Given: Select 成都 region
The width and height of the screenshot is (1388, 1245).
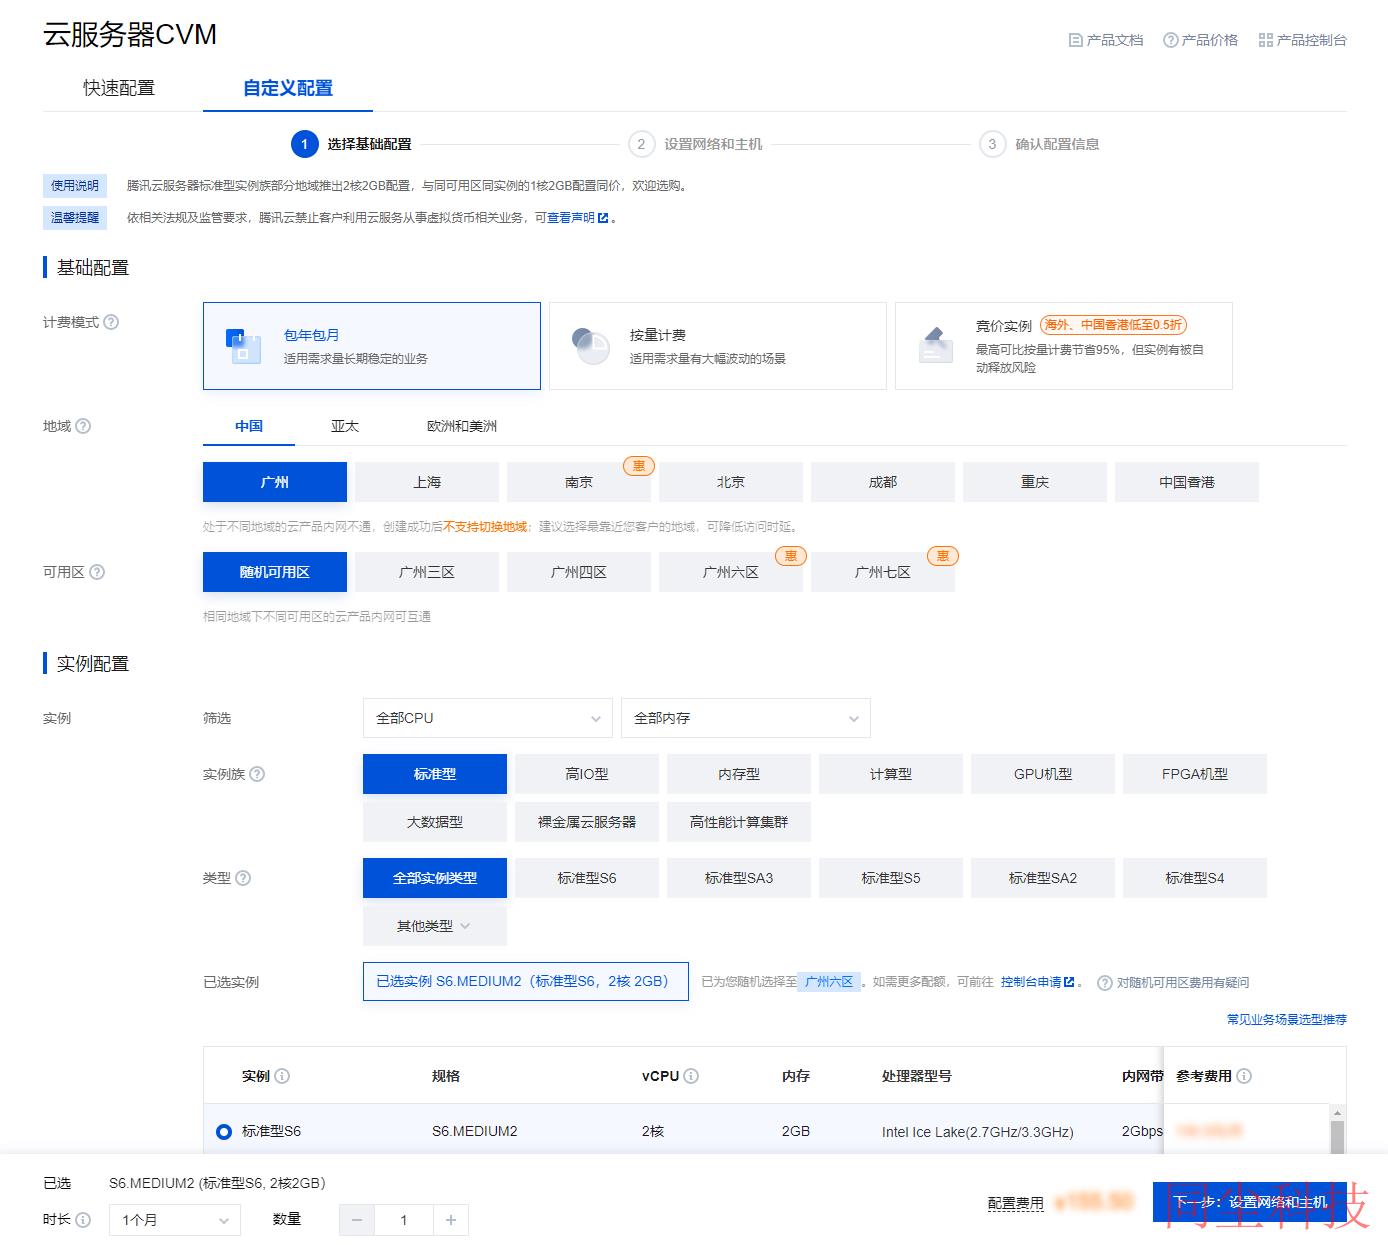Looking at the screenshot, I should tap(883, 482).
